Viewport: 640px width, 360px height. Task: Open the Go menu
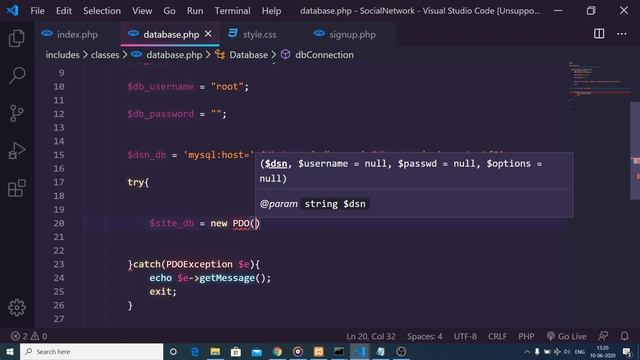pos(169,11)
